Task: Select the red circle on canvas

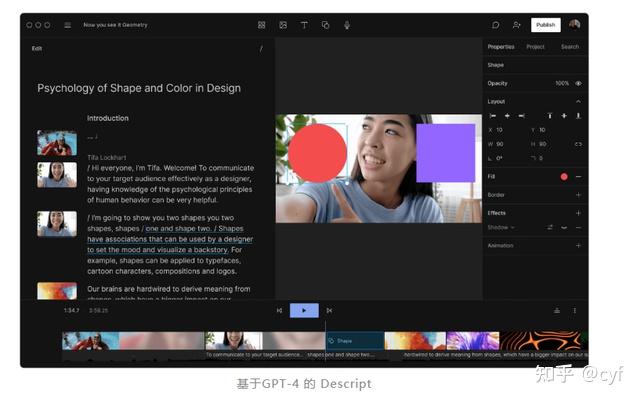Action: click(x=318, y=153)
